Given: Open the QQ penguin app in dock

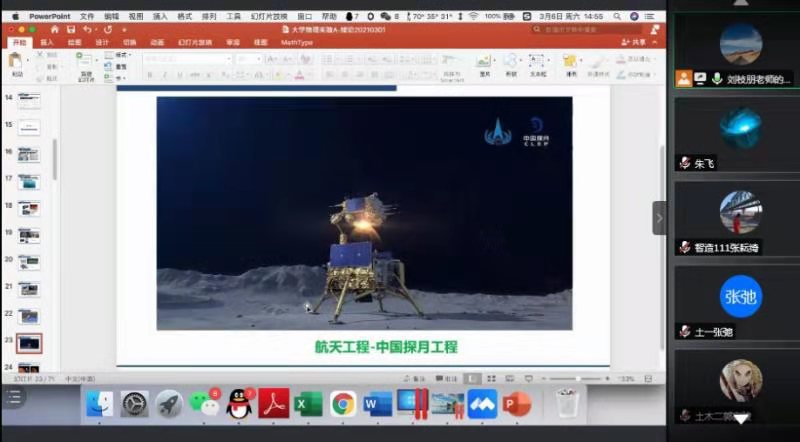Looking at the screenshot, I should coord(238,404).
